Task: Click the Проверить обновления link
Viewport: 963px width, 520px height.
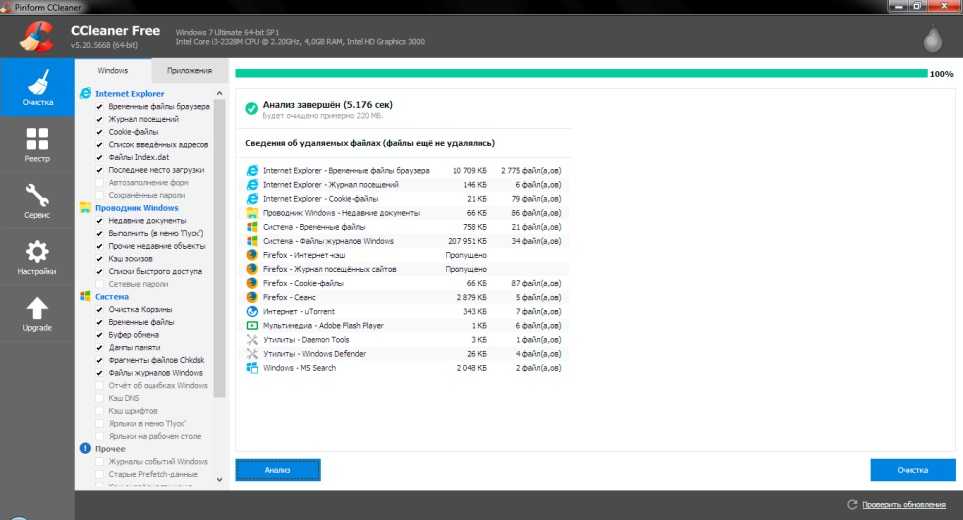Action: (x=902, y=504)
